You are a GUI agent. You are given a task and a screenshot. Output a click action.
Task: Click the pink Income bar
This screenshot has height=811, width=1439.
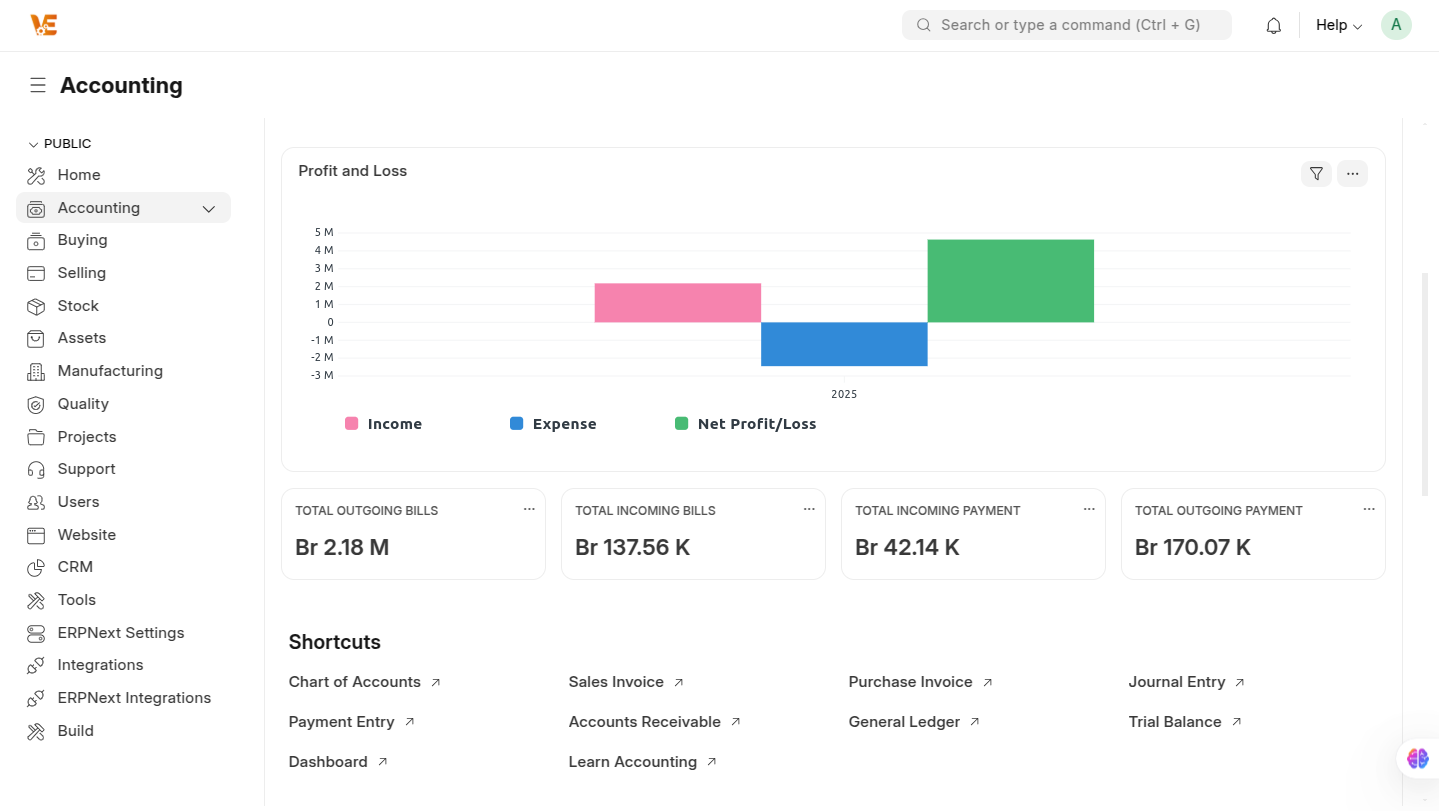(x=678, y=303)
